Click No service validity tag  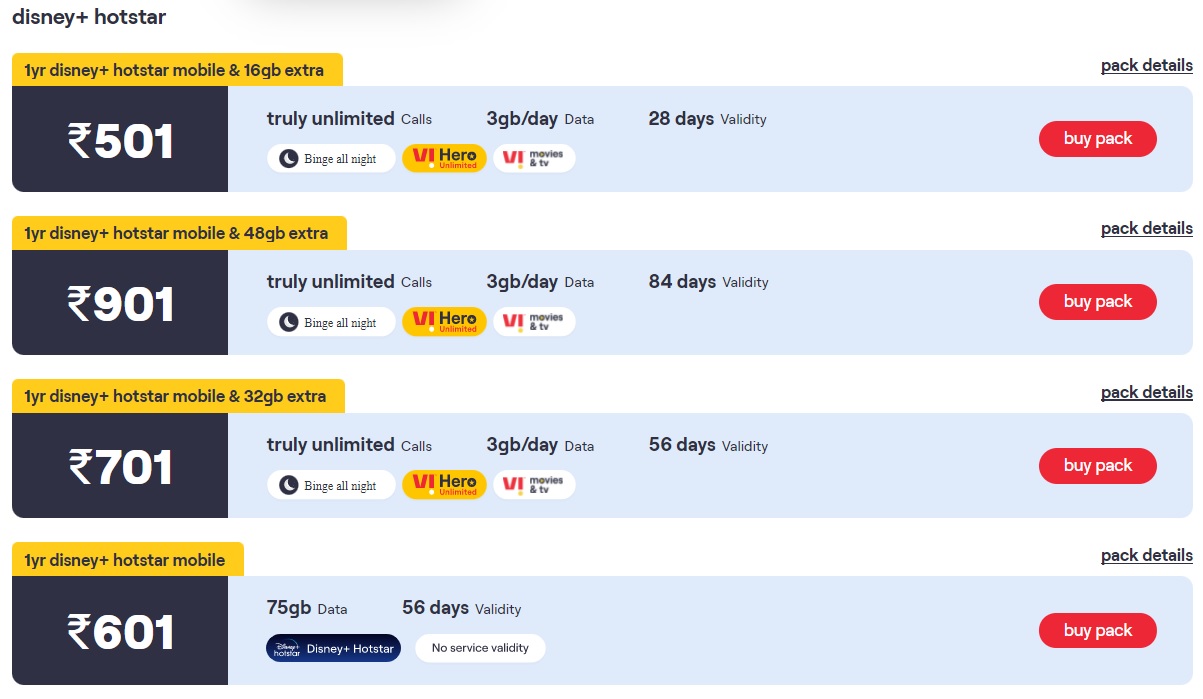coord(480,648)
